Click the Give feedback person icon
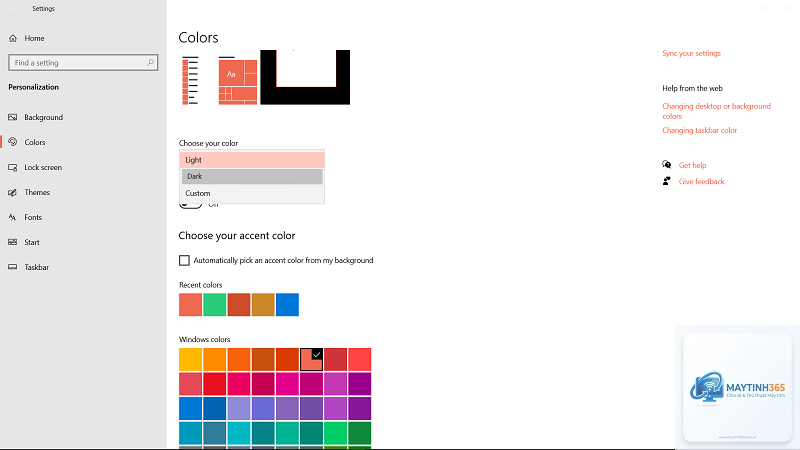 pyautogui.click(x=666, y=181)
